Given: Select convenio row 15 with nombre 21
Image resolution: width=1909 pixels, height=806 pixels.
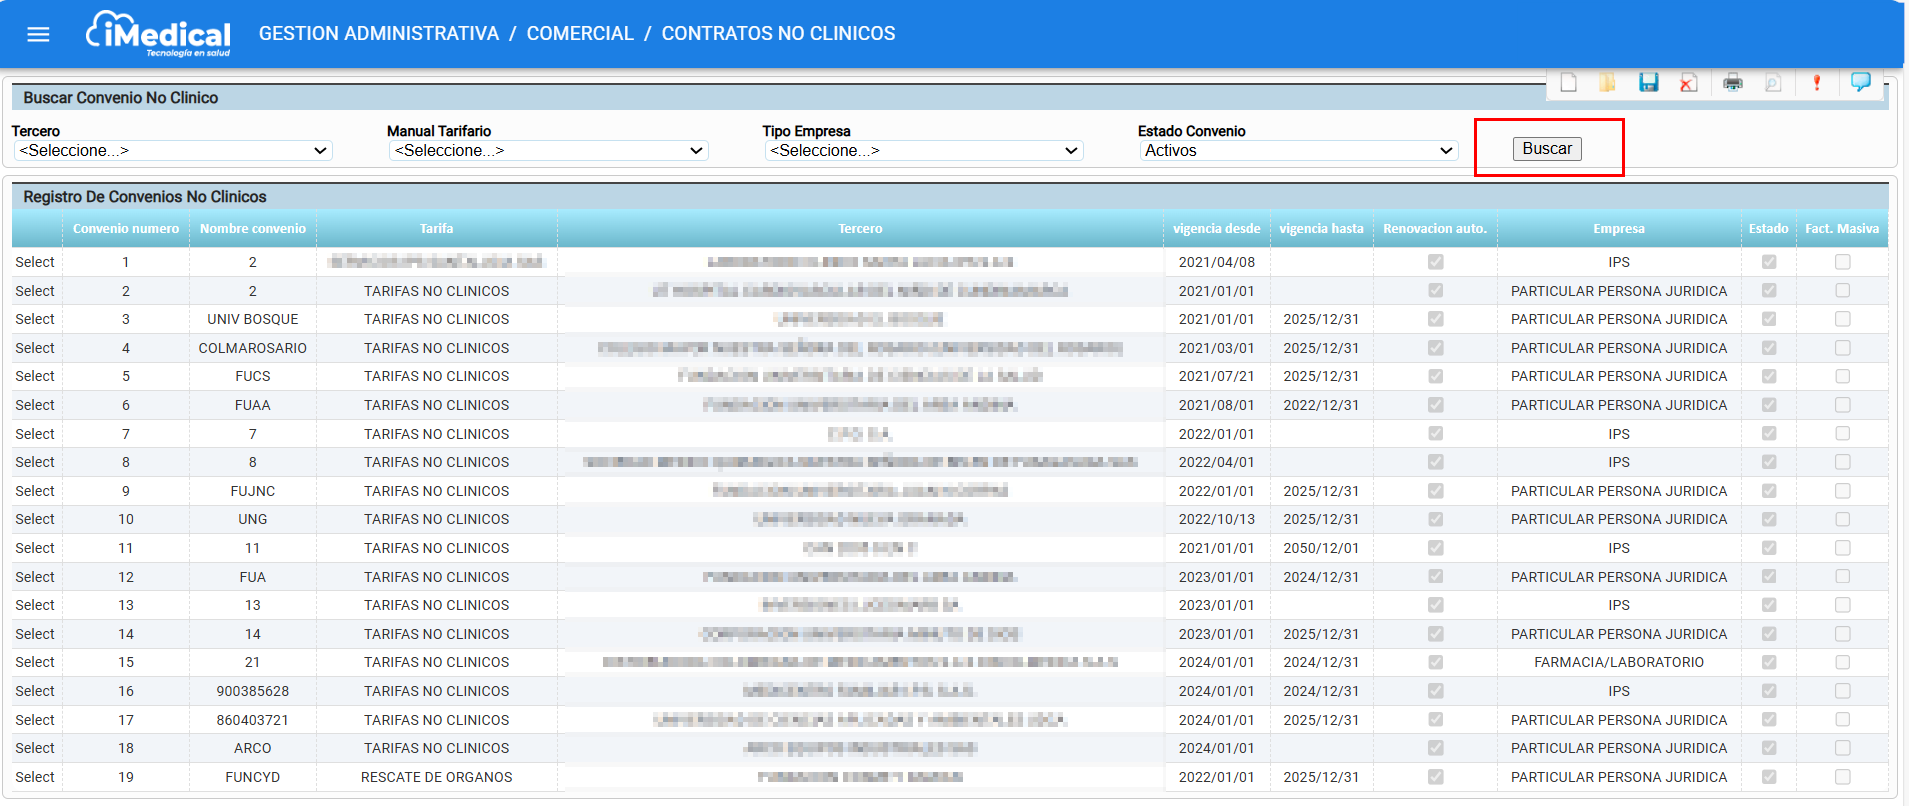Looking at the screenshot, I should pyautogui.click(x=35, y=662).
